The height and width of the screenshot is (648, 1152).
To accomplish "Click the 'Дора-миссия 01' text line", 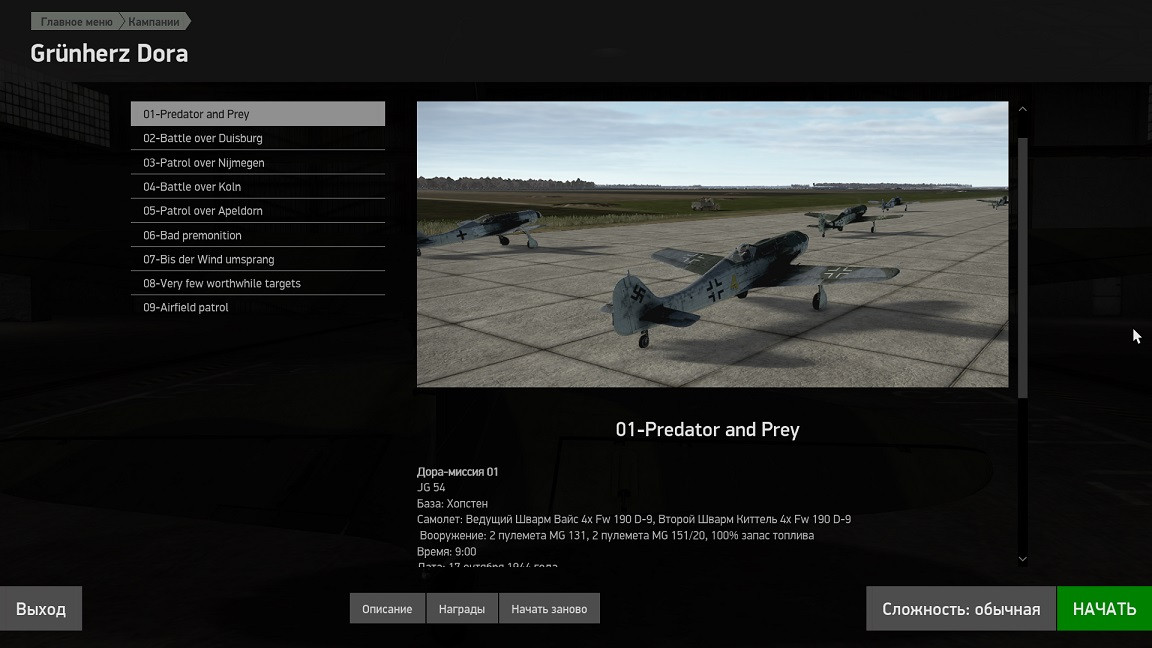I will pos(457,472).
